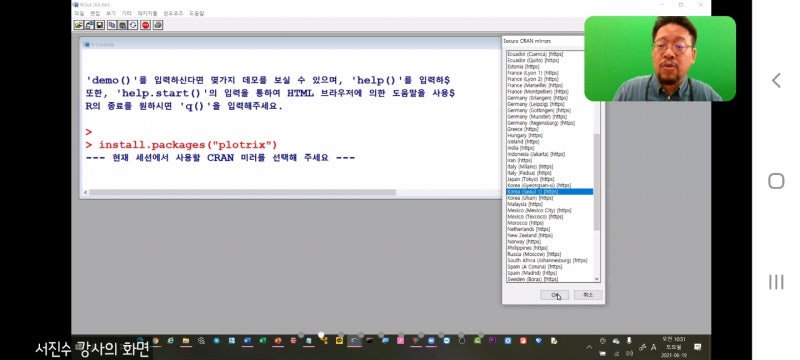800x360 pixels.
Task: Confirm the mirror selection with OK button
Action: 554,295
